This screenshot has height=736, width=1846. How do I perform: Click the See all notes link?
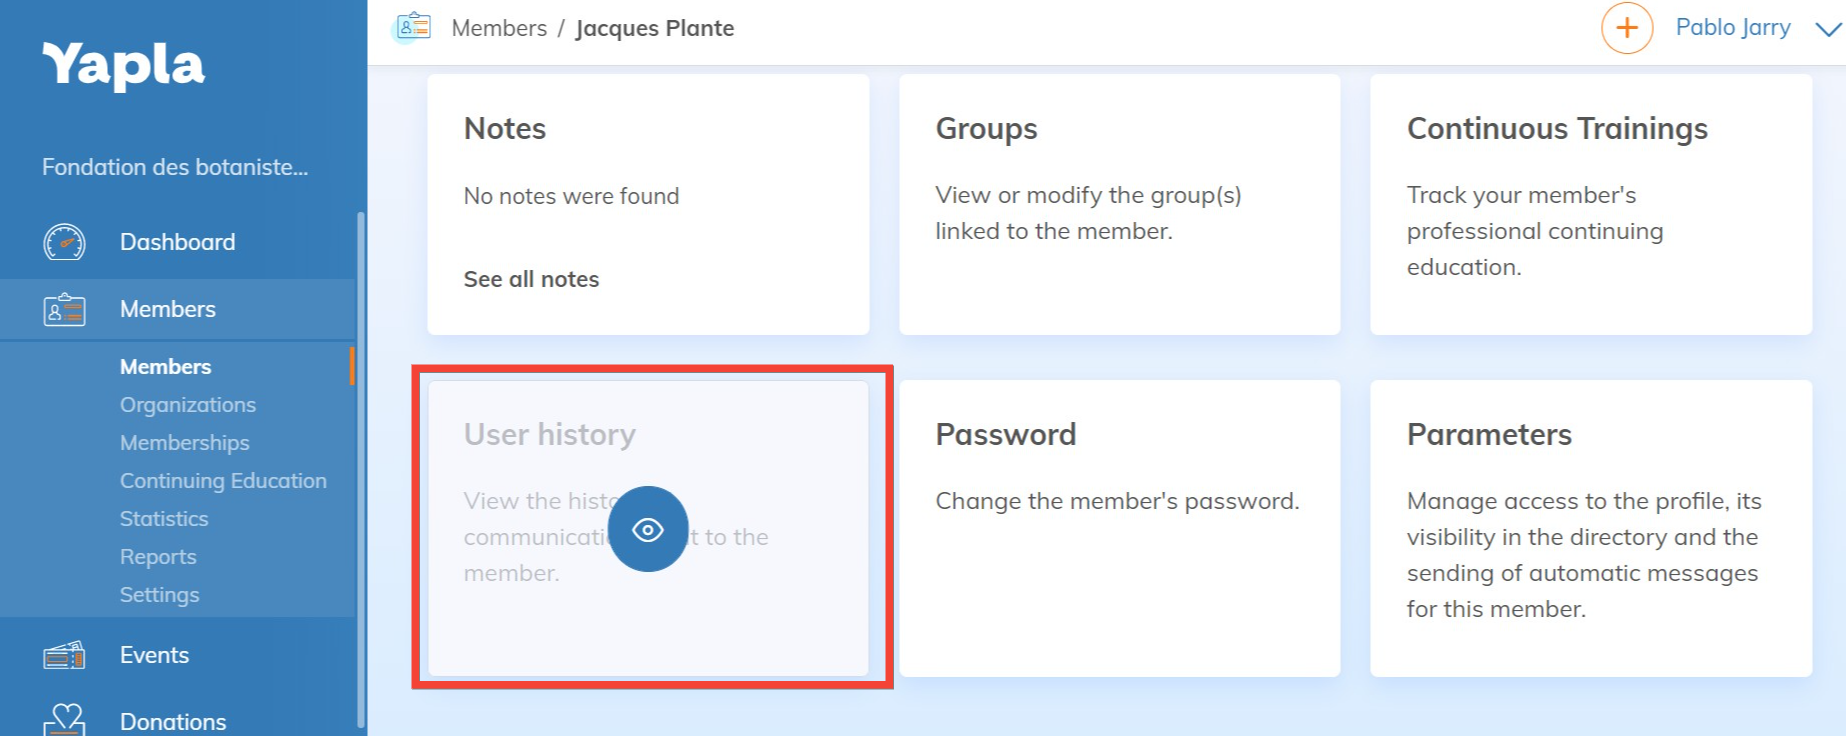point(531,279)
